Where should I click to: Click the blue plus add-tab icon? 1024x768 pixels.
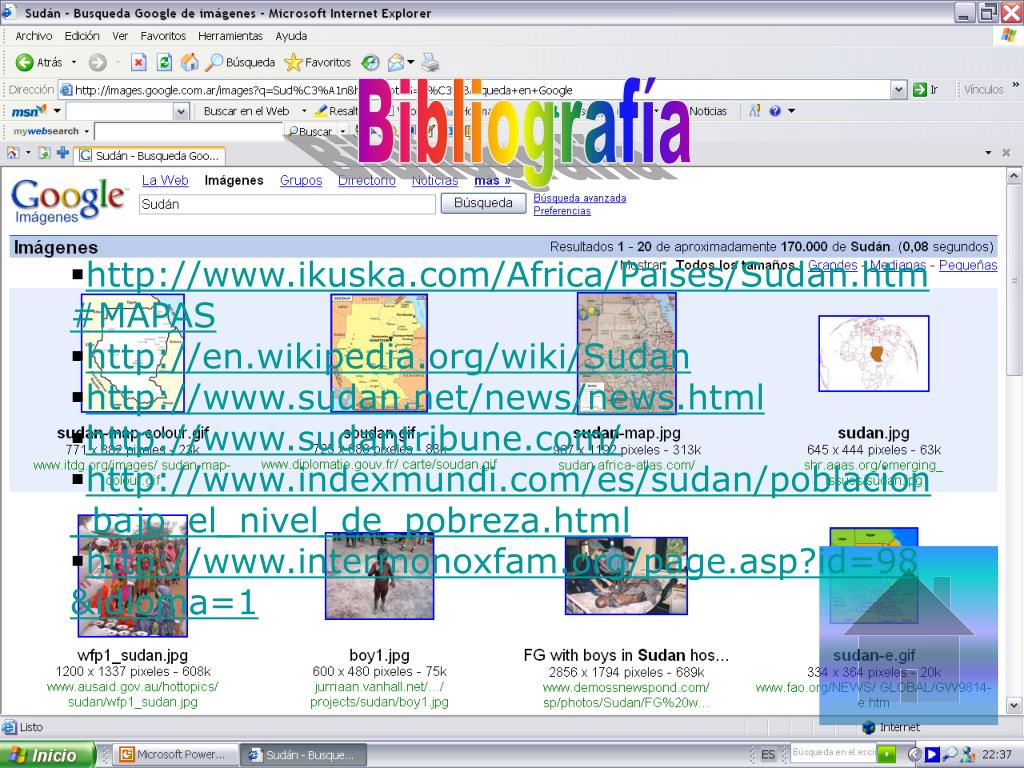63,153
